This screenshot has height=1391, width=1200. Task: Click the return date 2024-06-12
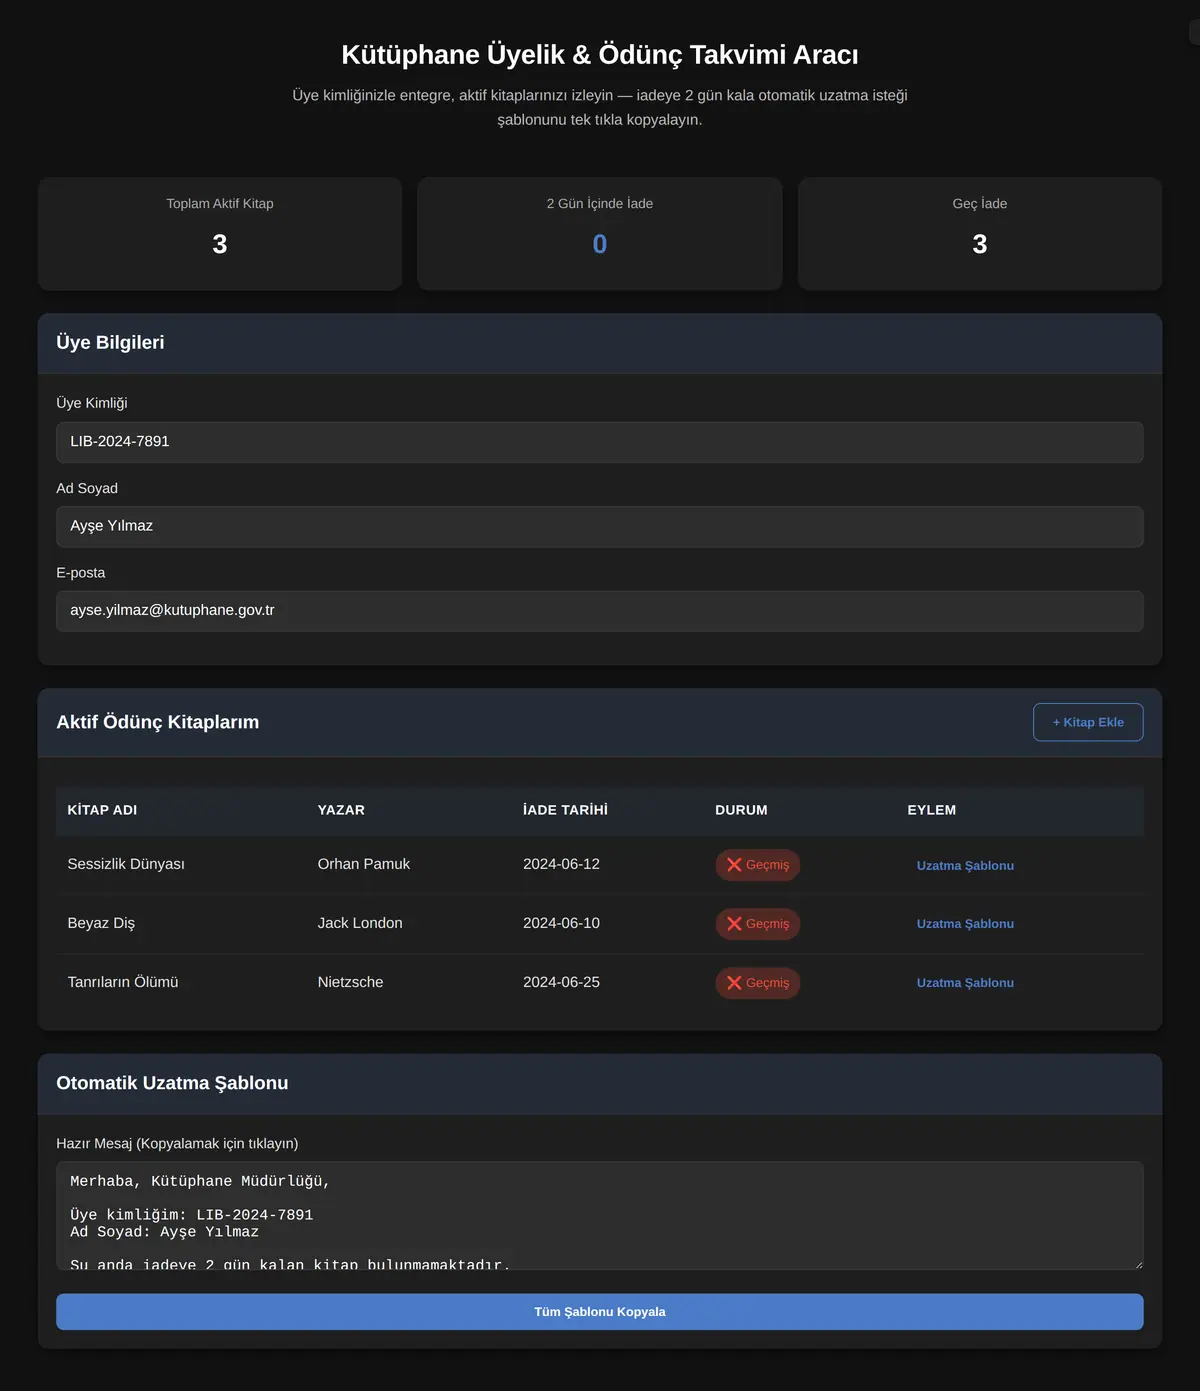click(x=561, y=864)
